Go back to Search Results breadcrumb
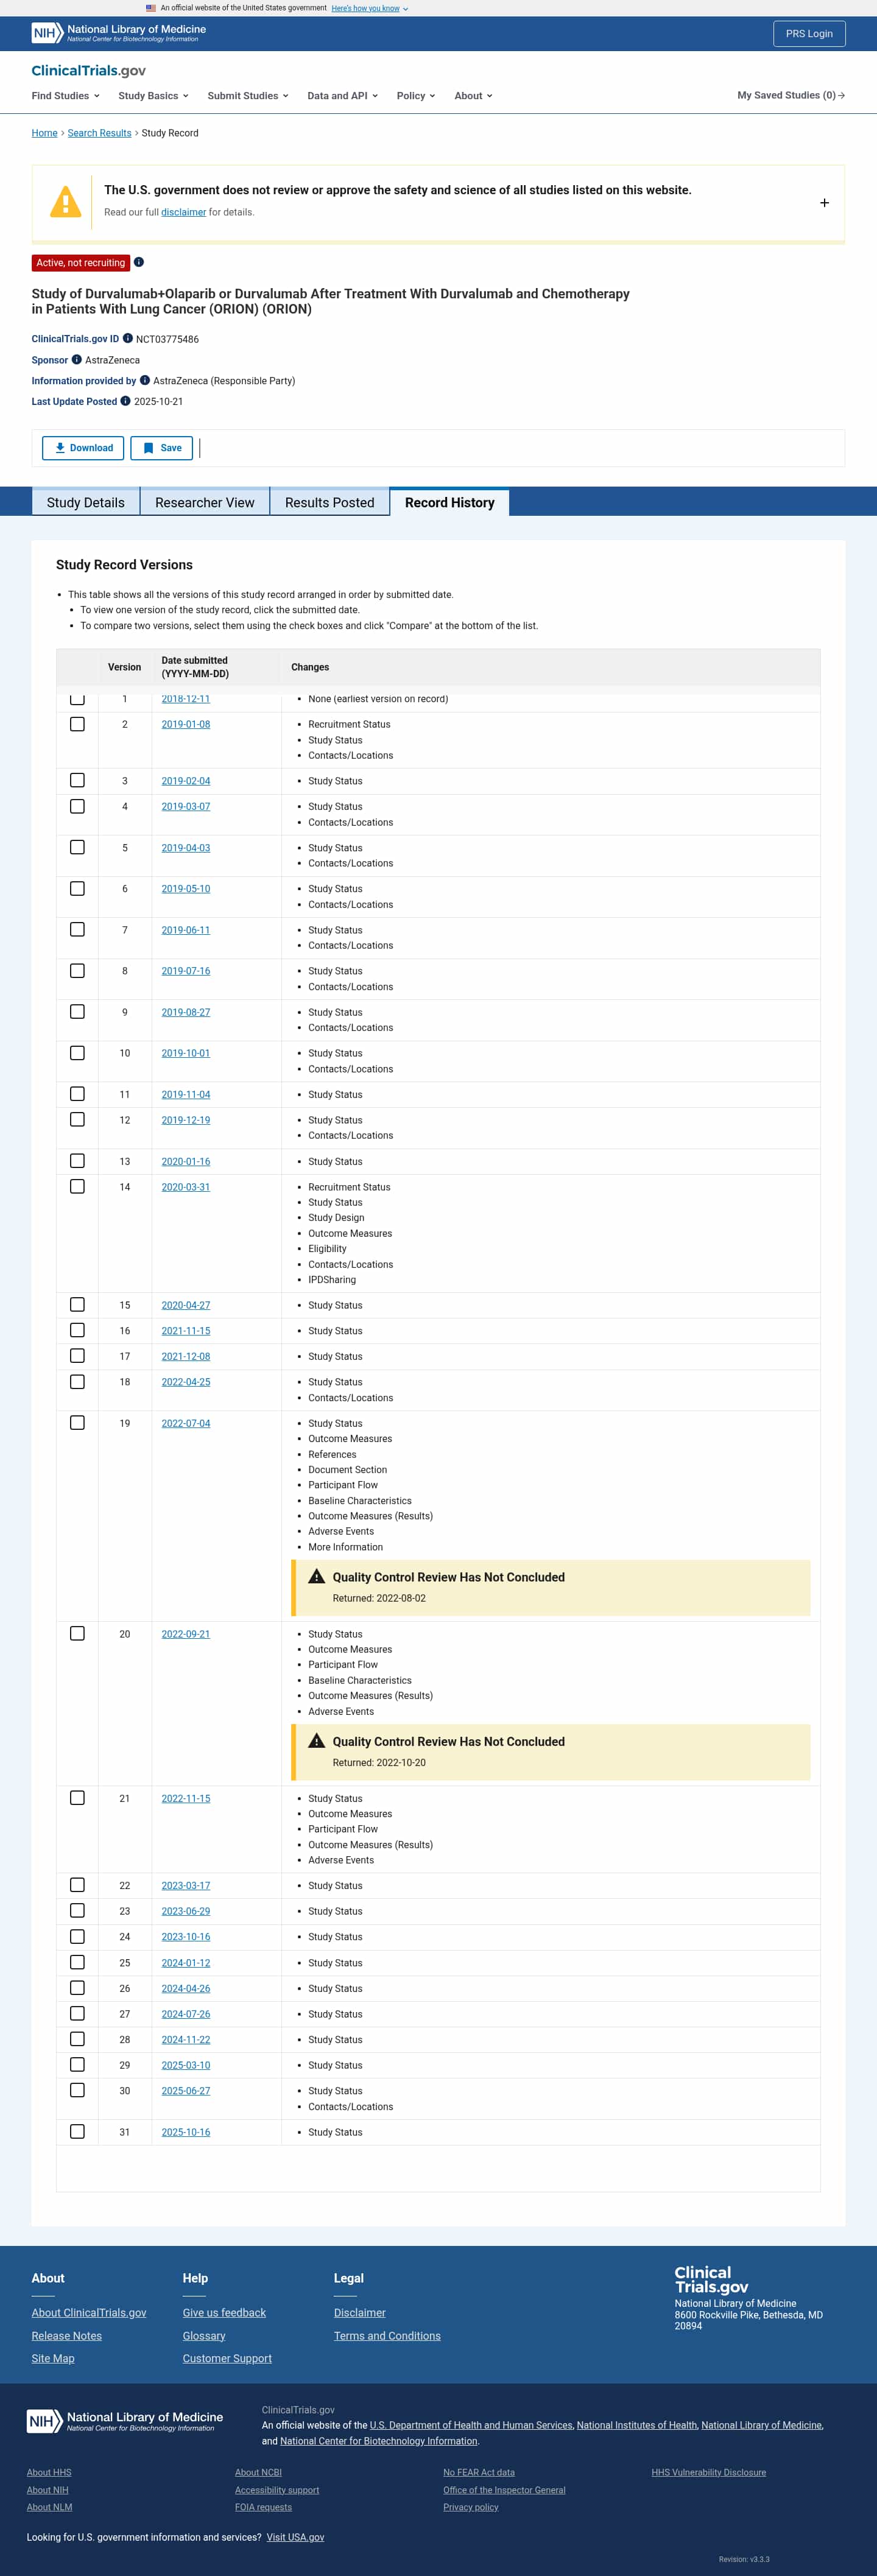The image size is (877, 2576). pos(99,133)
